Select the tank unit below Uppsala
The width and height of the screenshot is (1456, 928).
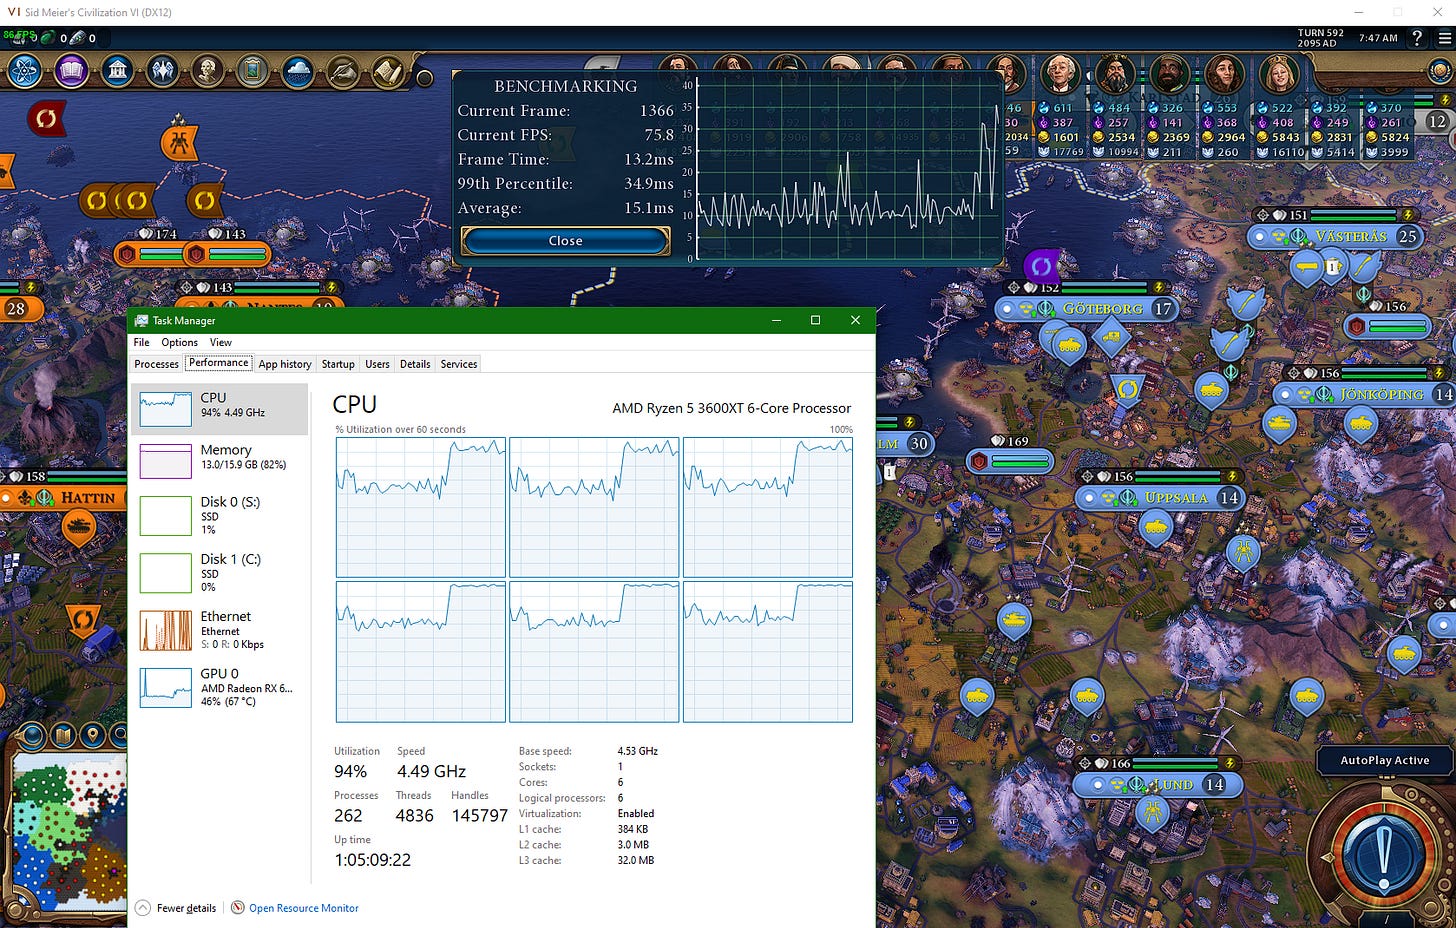tap(1157, 527)
